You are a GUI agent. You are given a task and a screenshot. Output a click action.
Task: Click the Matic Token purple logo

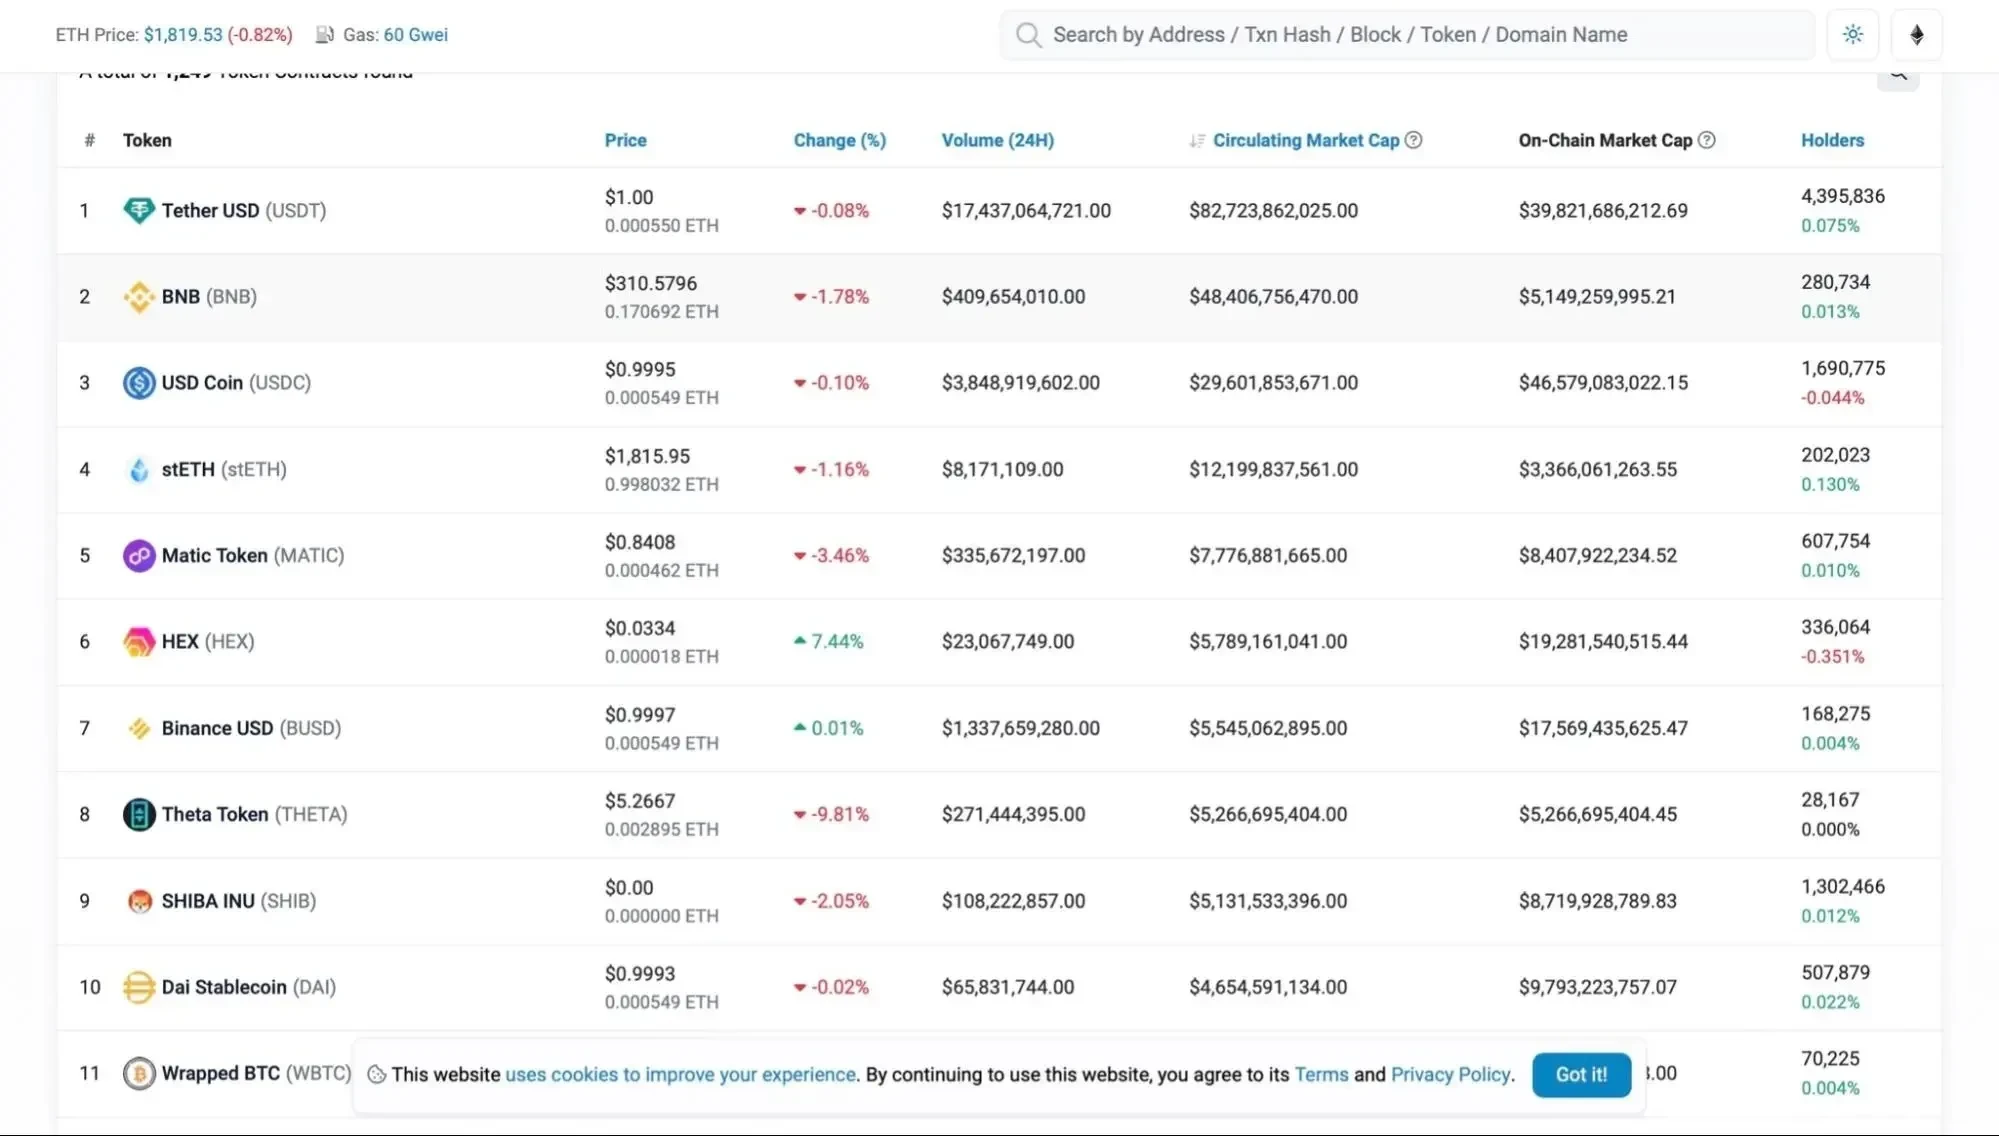(138, 556)
